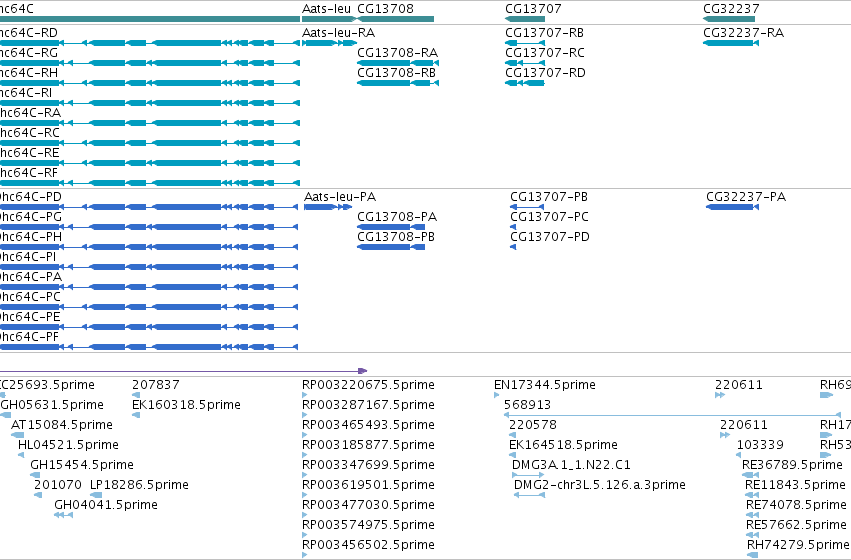The image size is (851, 560).
Task: Click the CG13708-PB protein label
Action: click(x=396, y=237)
